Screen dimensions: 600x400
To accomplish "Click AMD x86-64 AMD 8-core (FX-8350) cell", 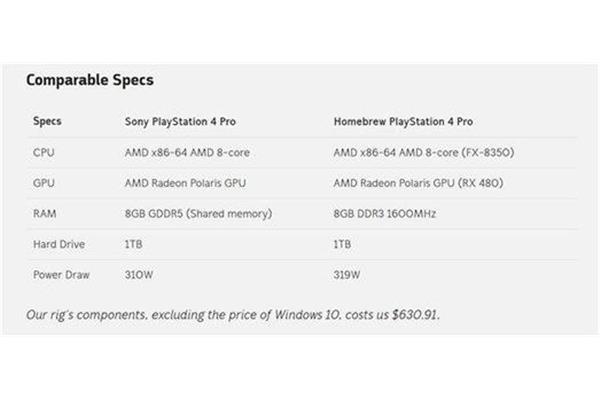I will pyautogui.click(x=424, y=153).
